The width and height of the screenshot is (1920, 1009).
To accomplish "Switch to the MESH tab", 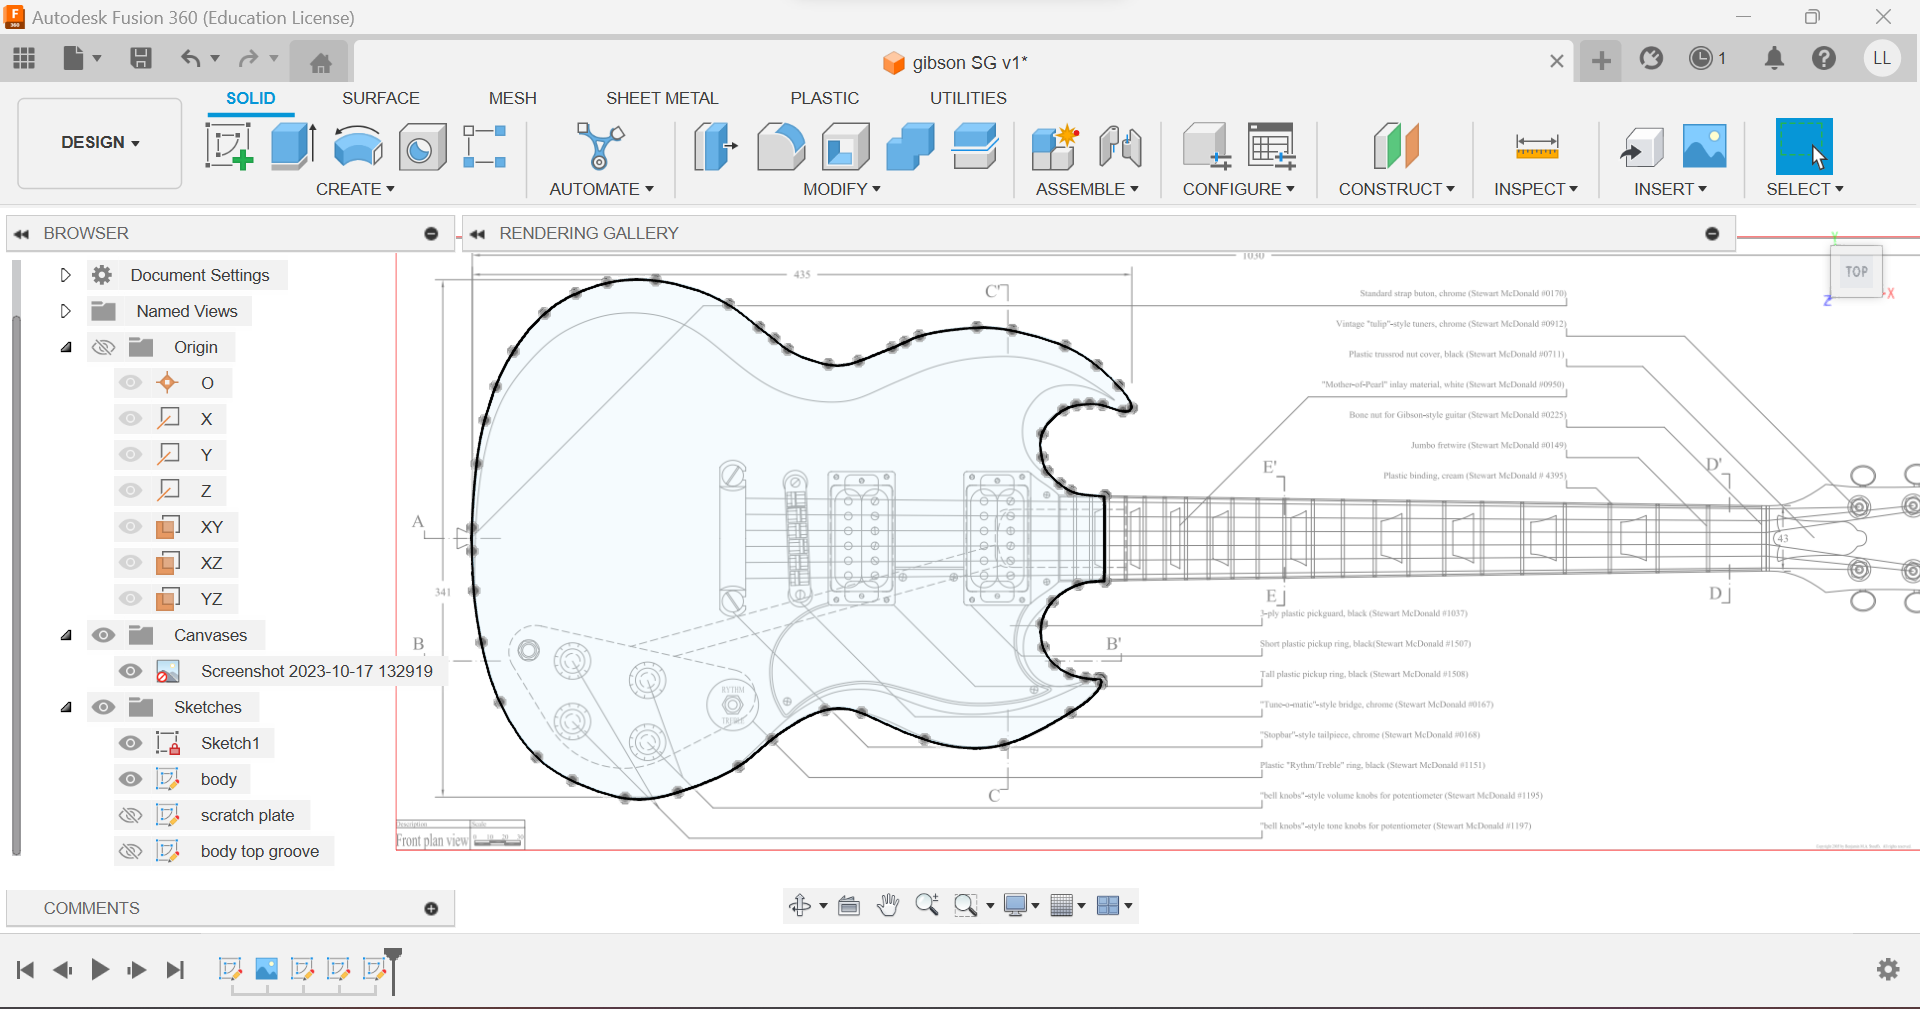I will [x=512, y=98].
